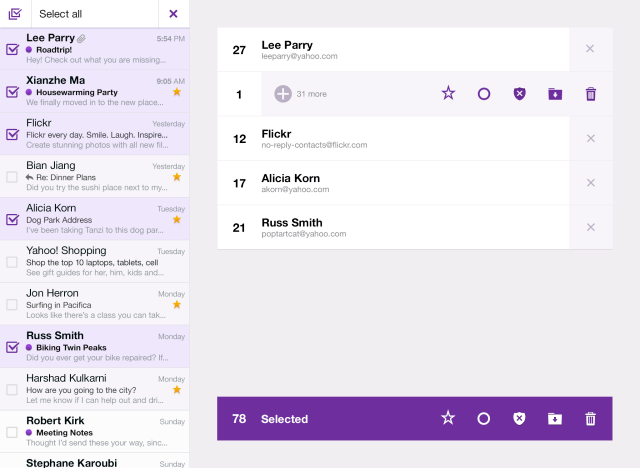Delete the single-message group row
The height and width of the screenshot is (468, 640).
[x=591, y=94]
